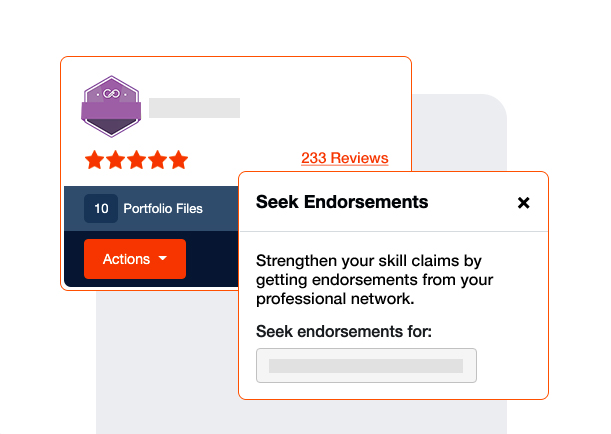The height and width of the screenshot is (434, 611).
Task: Click the caret arrow on Actions
Action: (x=162, y=260)
